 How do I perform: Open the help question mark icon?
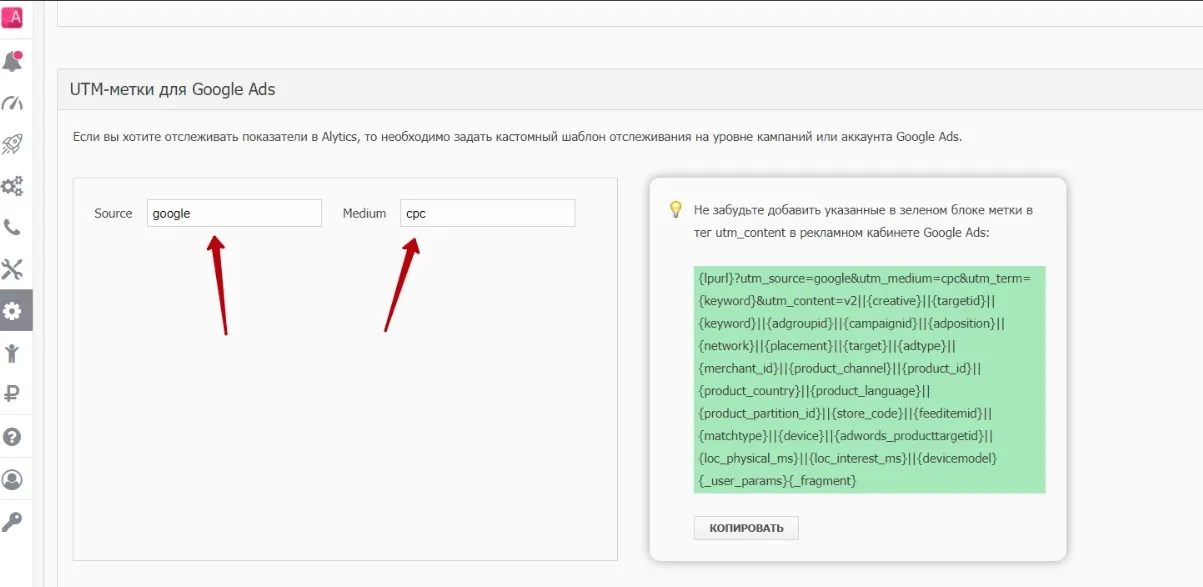pyautogui.click(x=12, y=436)
